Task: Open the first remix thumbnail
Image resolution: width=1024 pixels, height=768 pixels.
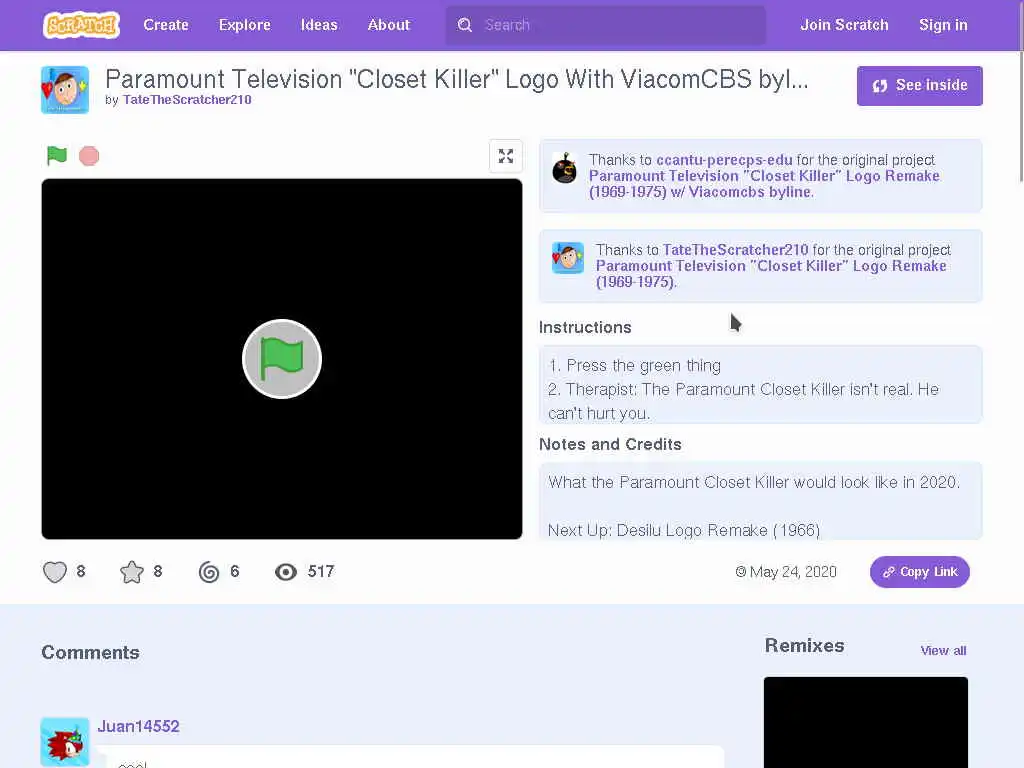Action: point(866,722)
